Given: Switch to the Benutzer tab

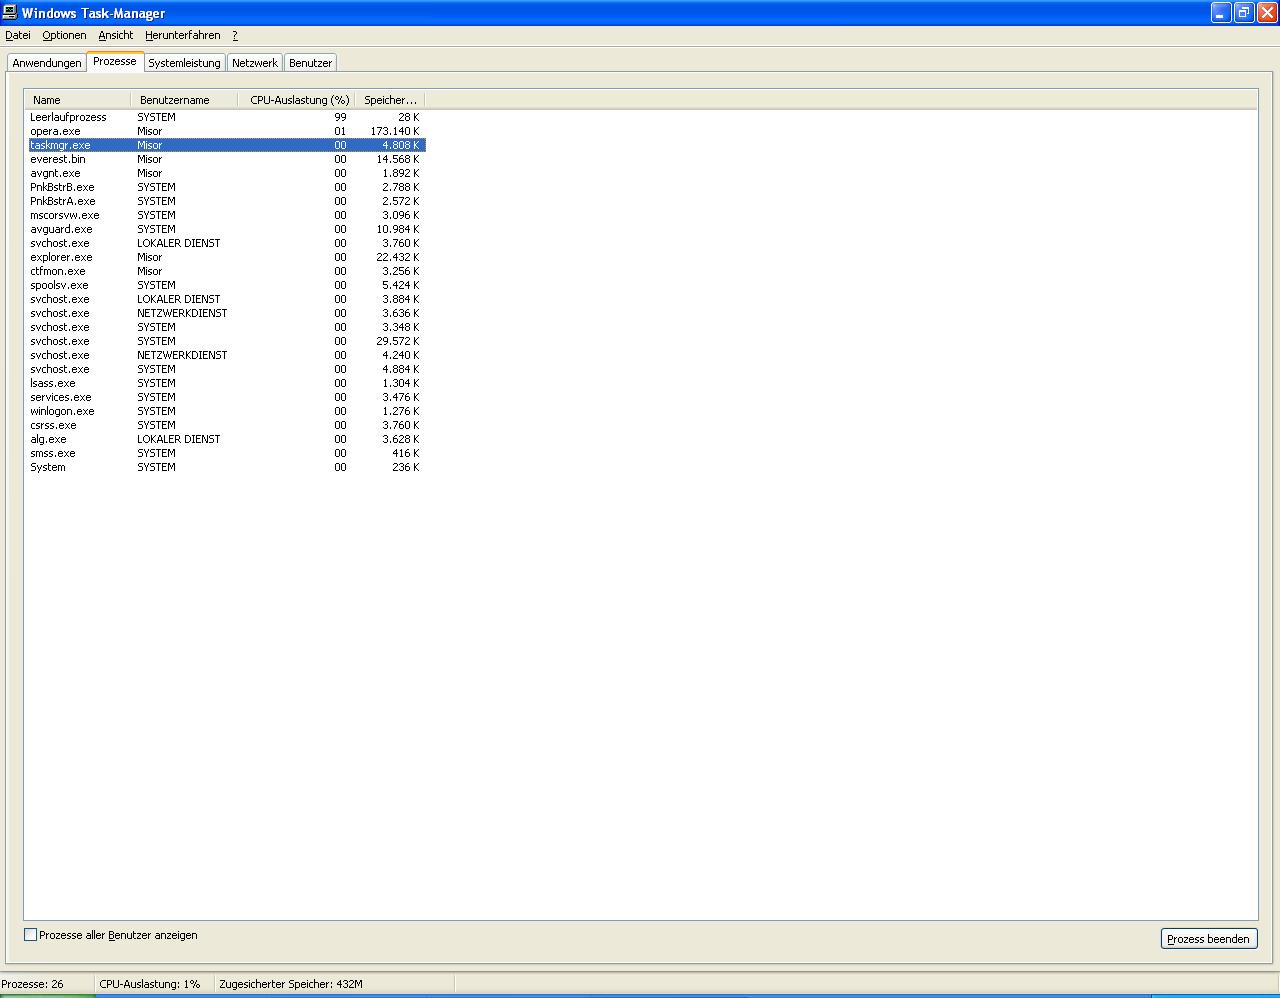Looking at the screenshot, I should [310, 63].
